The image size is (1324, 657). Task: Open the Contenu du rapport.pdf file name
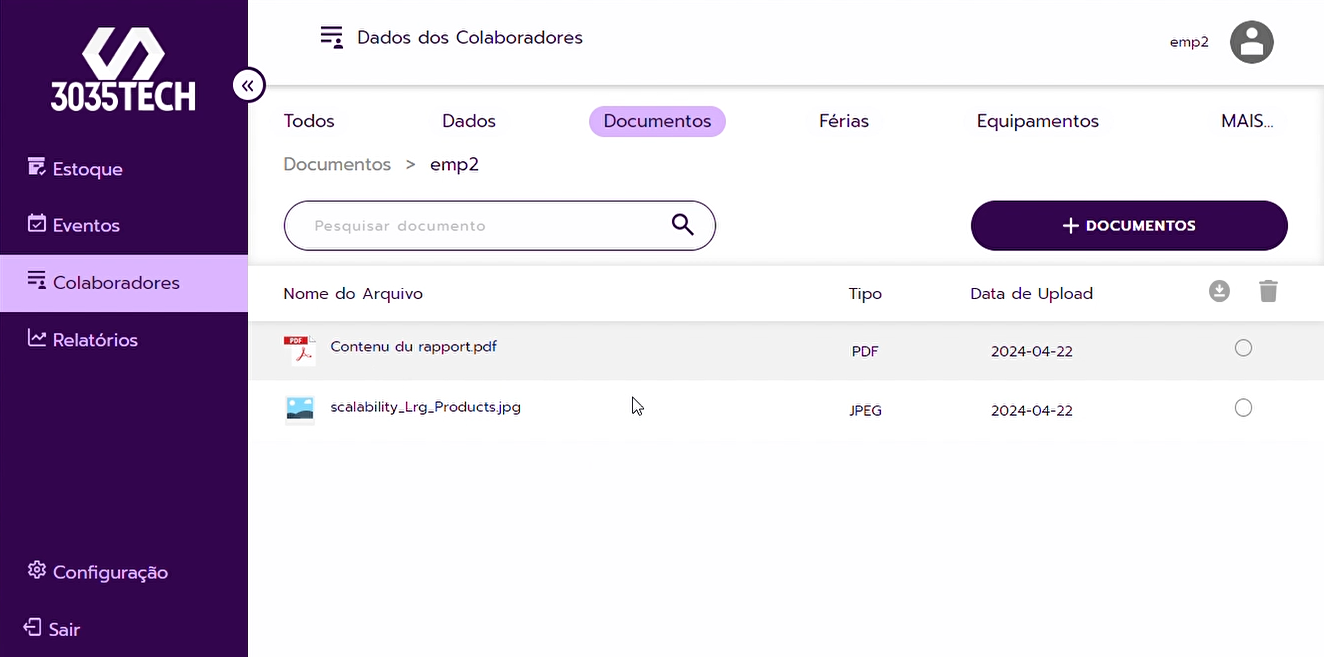tap(414, 347)
